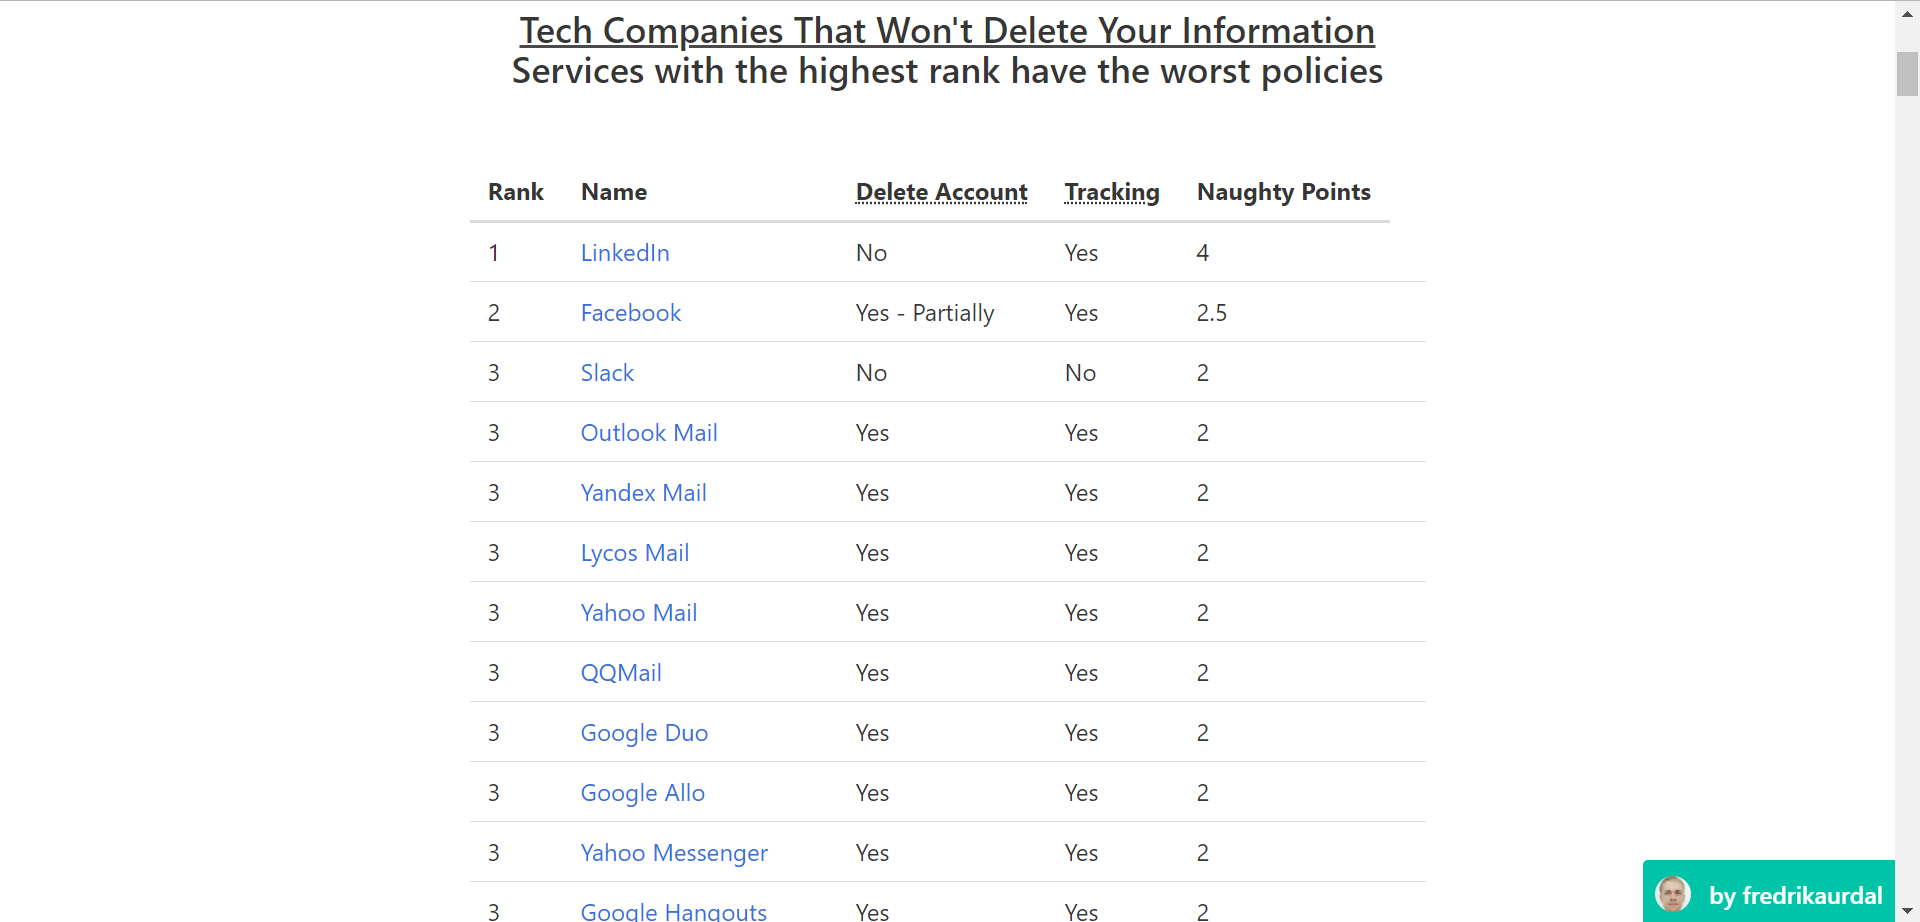Click the page title heading link
Screen dimensions: 1920x922
point(947,31)
